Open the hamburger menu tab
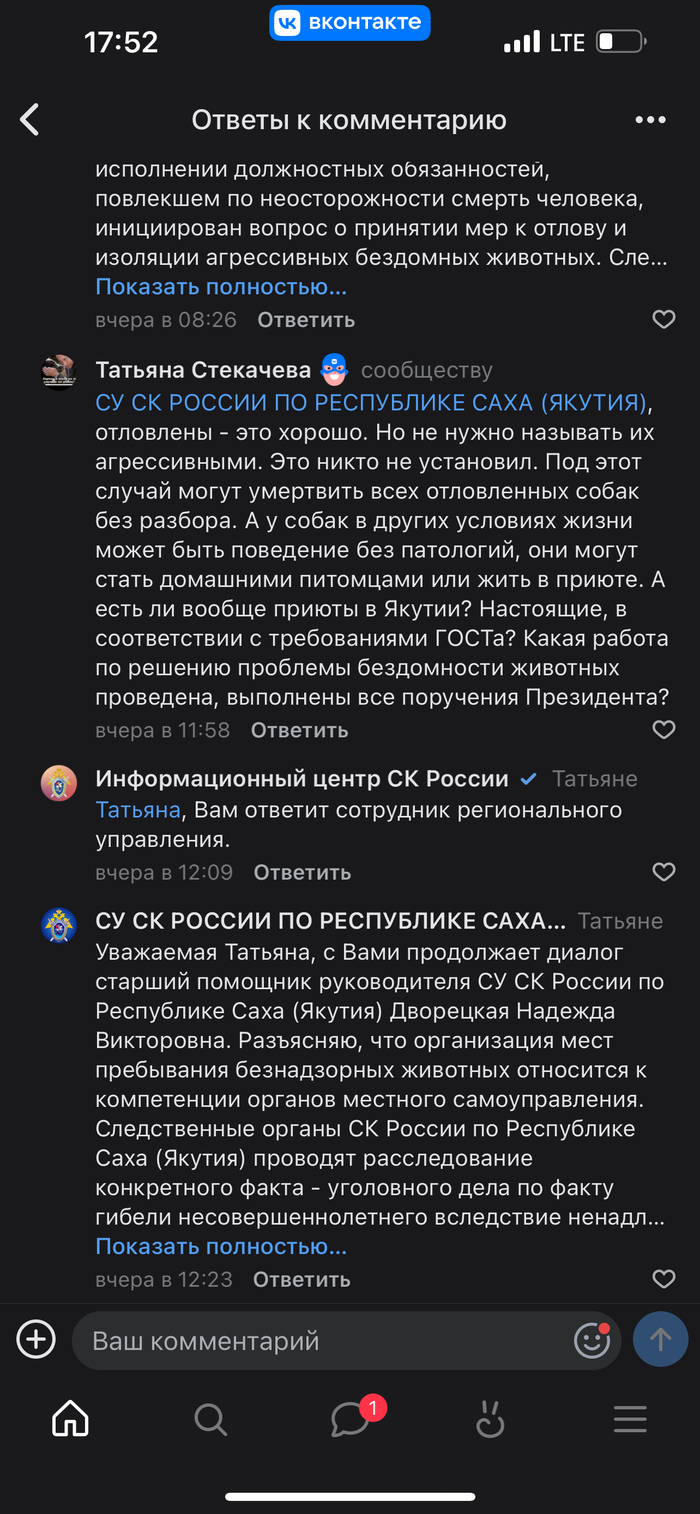 (630, 1419)
